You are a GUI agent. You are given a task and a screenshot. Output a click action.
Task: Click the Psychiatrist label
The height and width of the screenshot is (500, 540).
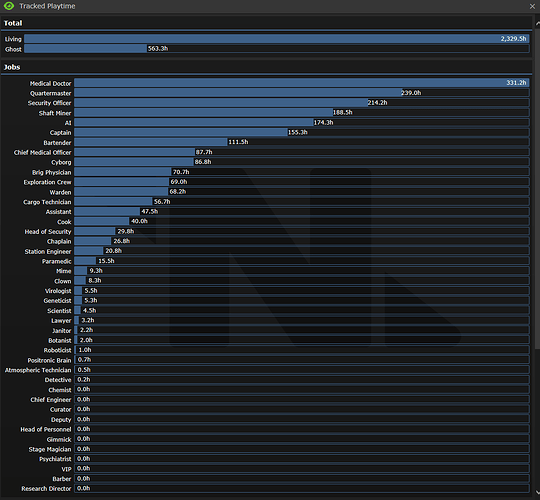55,459
